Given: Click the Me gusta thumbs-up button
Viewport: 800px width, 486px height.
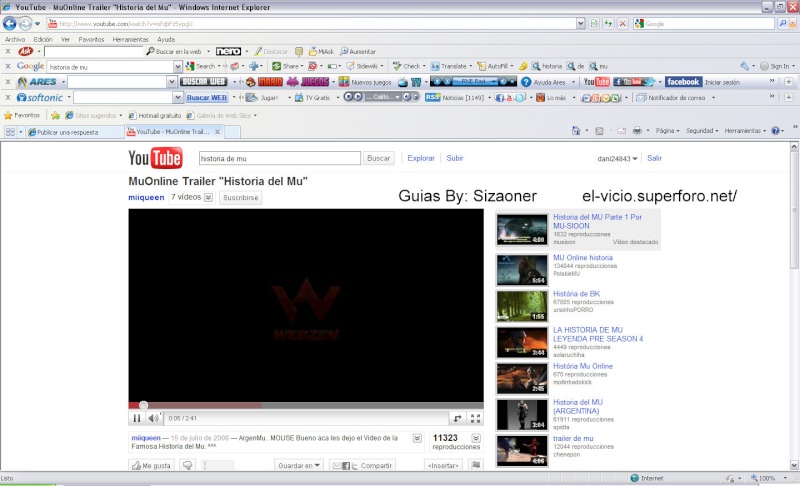Looking at the screenshot, I should point(152,465).
